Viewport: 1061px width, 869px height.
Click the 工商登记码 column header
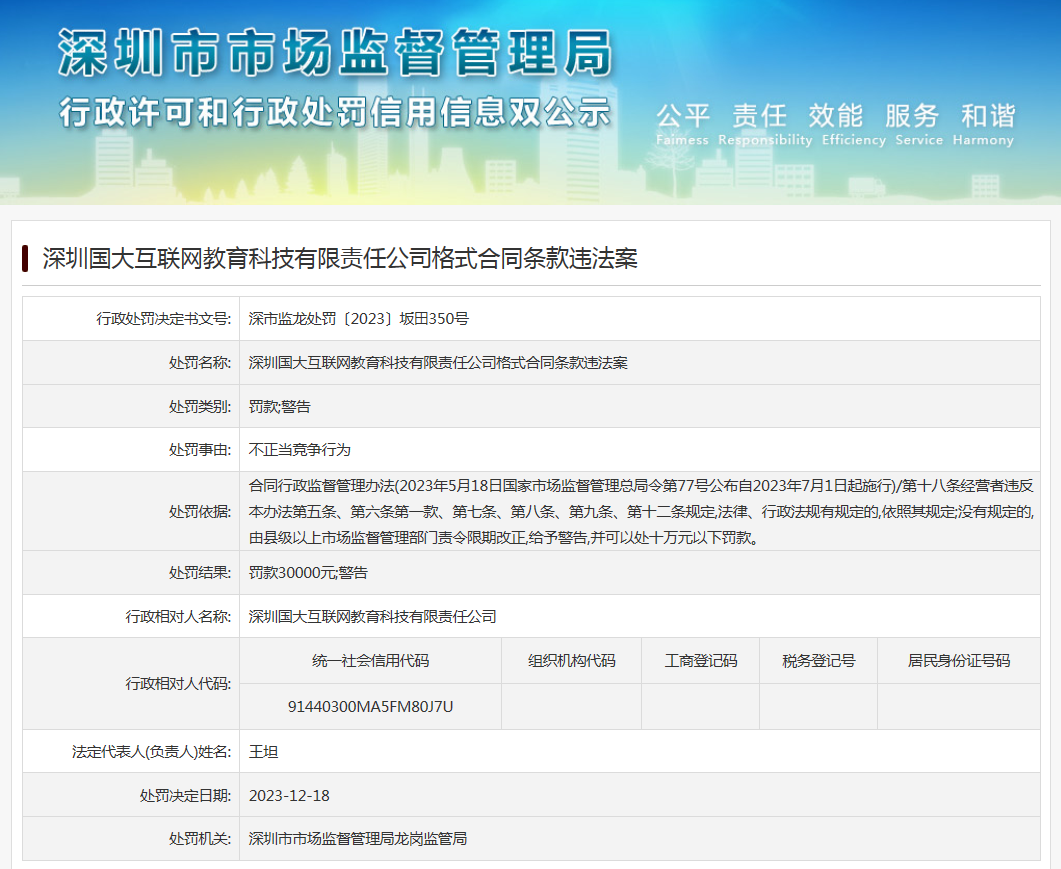[x=701, y=661]
